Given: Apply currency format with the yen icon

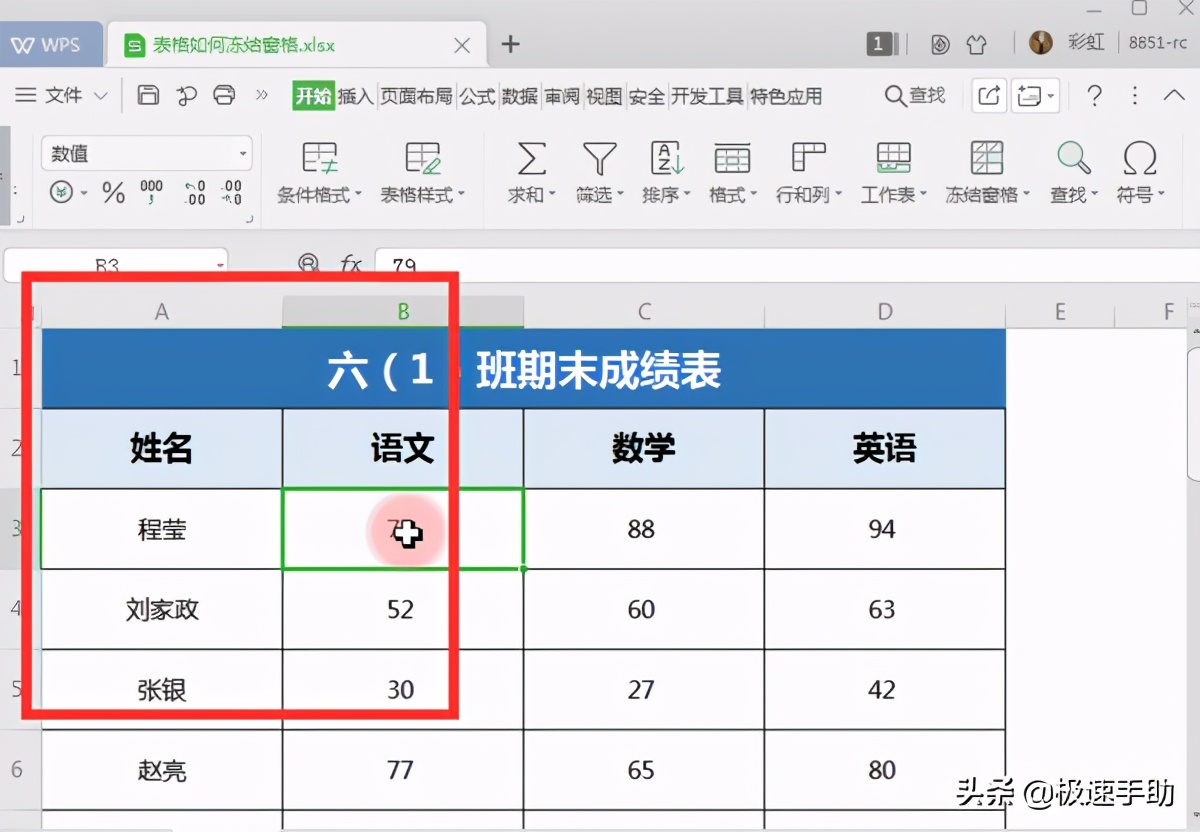Looking at the screenshot, I should tap(62, 192).
